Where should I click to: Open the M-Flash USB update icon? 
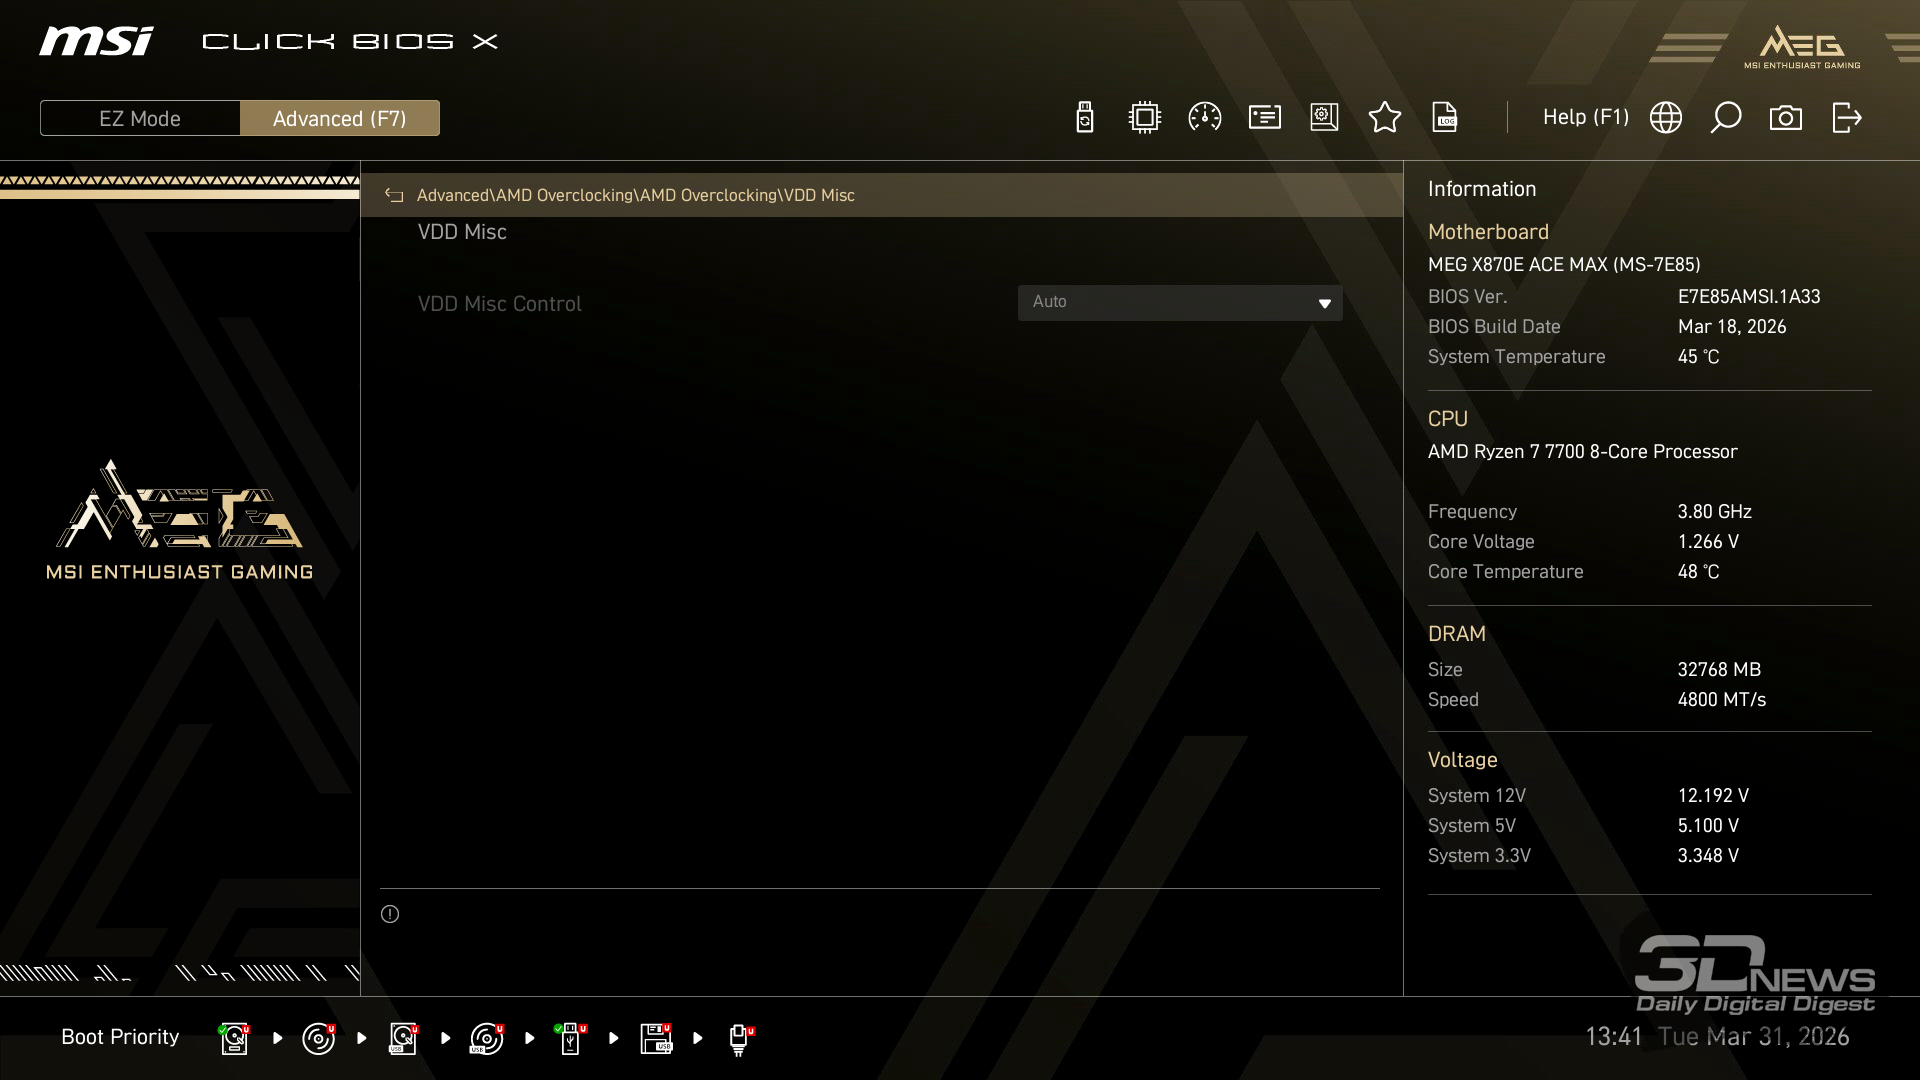point(1085,118)
